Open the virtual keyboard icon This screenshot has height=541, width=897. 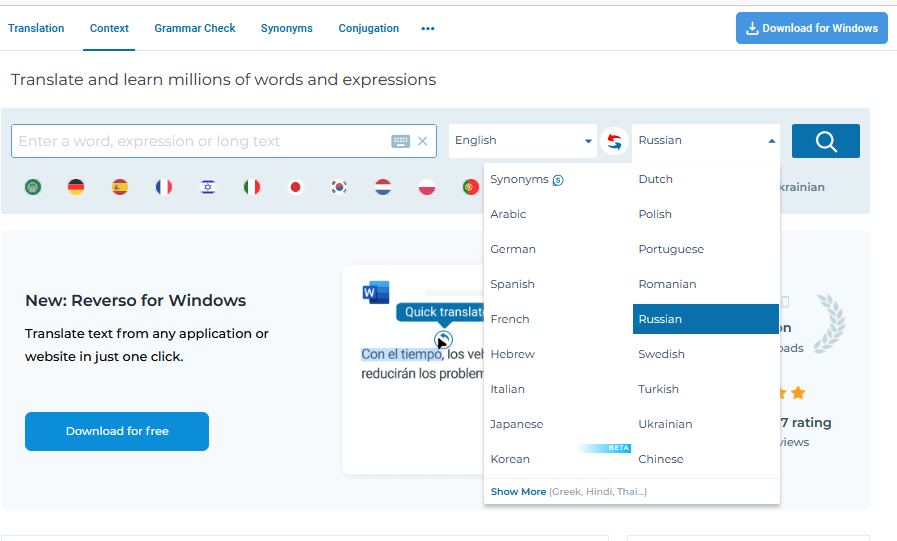400,141
